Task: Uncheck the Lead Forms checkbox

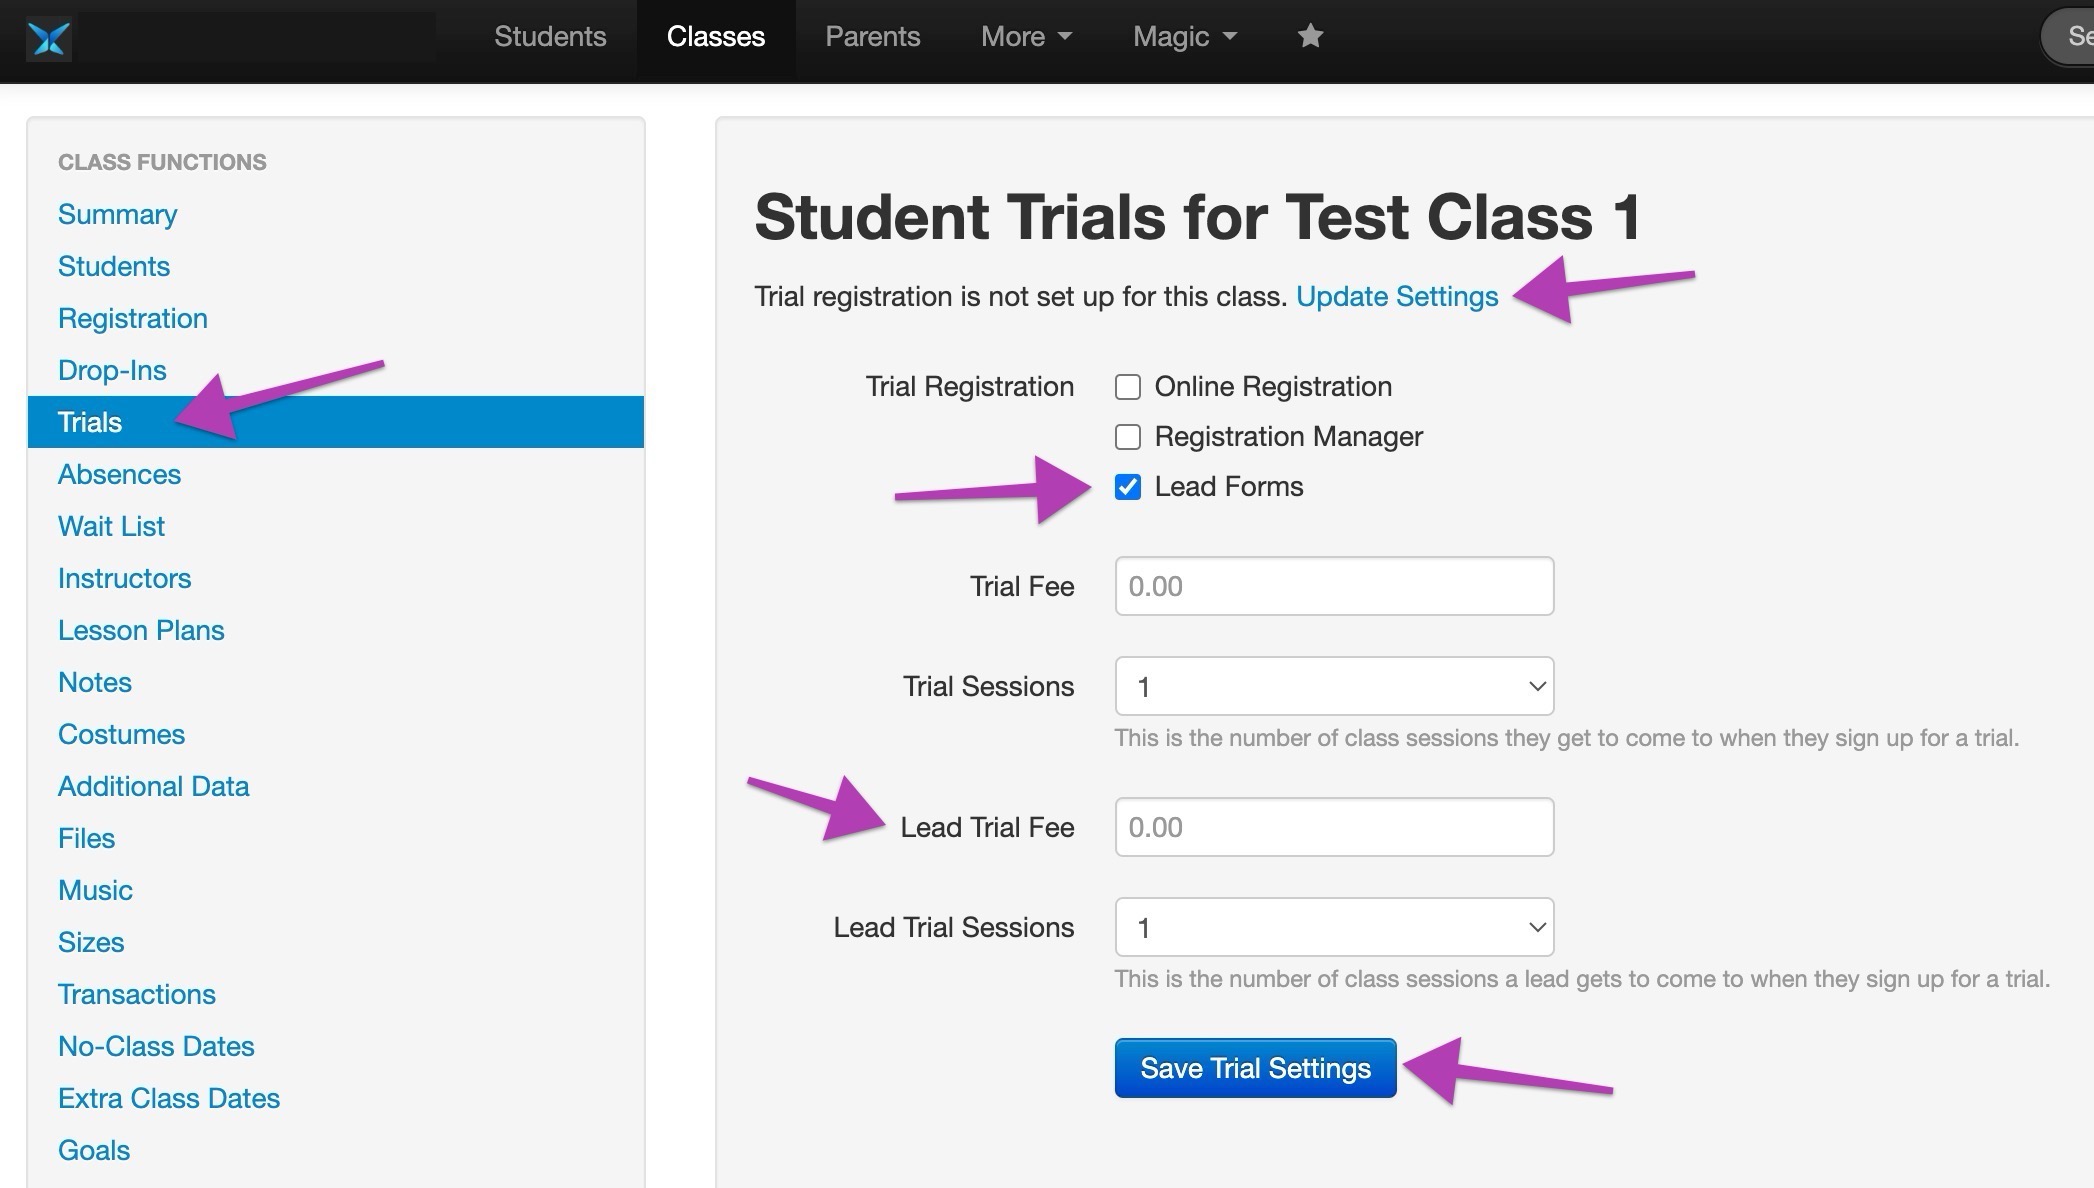Action: click(1128, 487)
